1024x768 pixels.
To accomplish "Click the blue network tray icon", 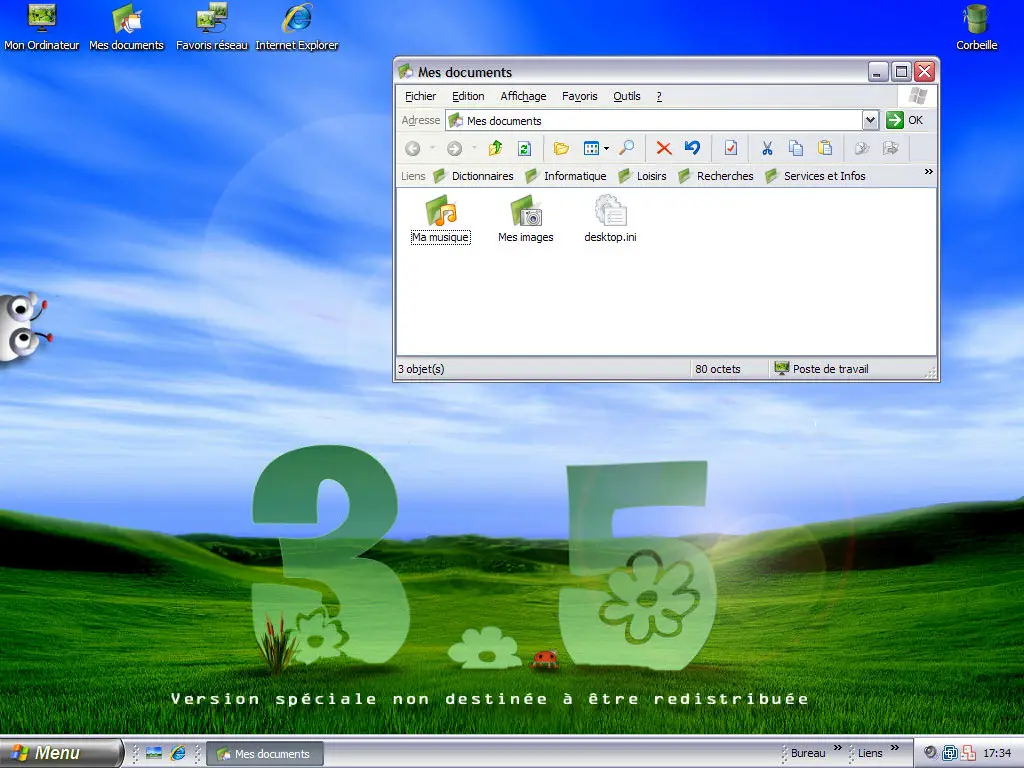I will coord(950,753).
